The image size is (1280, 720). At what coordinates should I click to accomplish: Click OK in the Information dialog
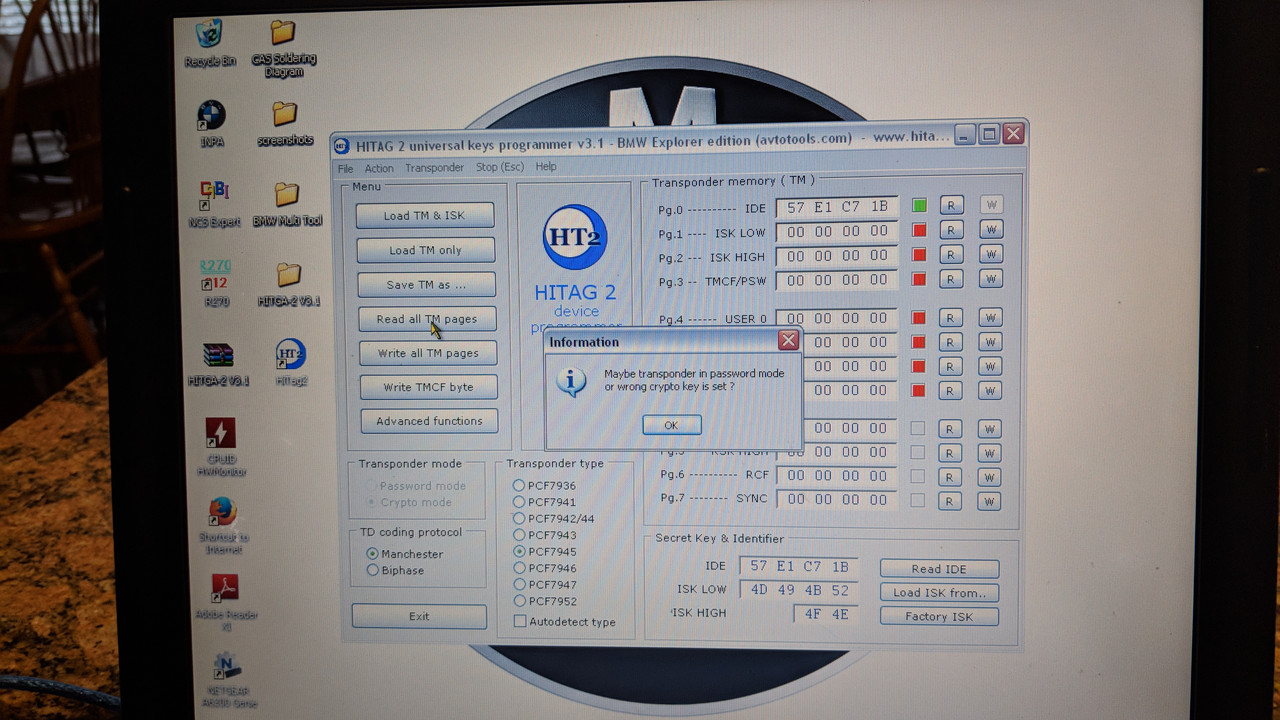[x=671, y=425]
